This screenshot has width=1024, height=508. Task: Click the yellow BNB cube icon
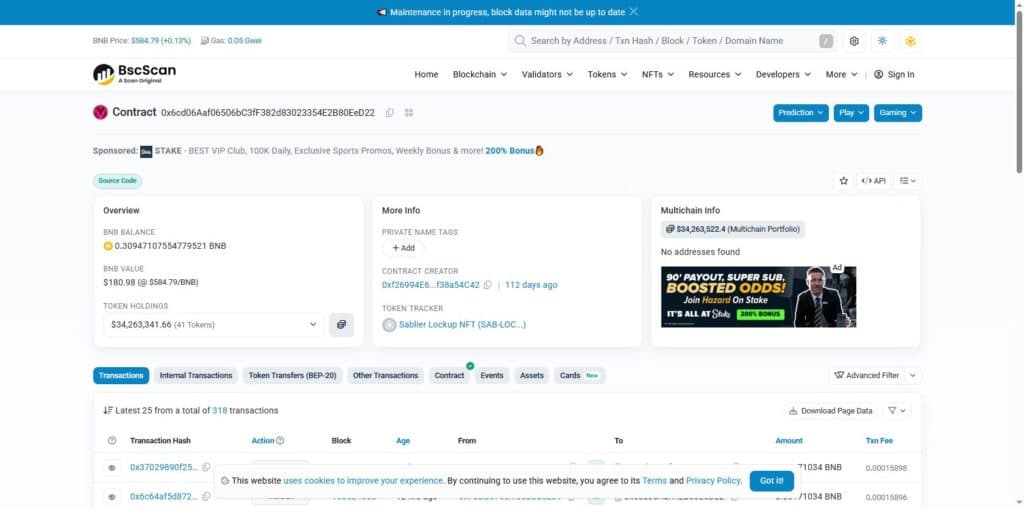[910, 40]
